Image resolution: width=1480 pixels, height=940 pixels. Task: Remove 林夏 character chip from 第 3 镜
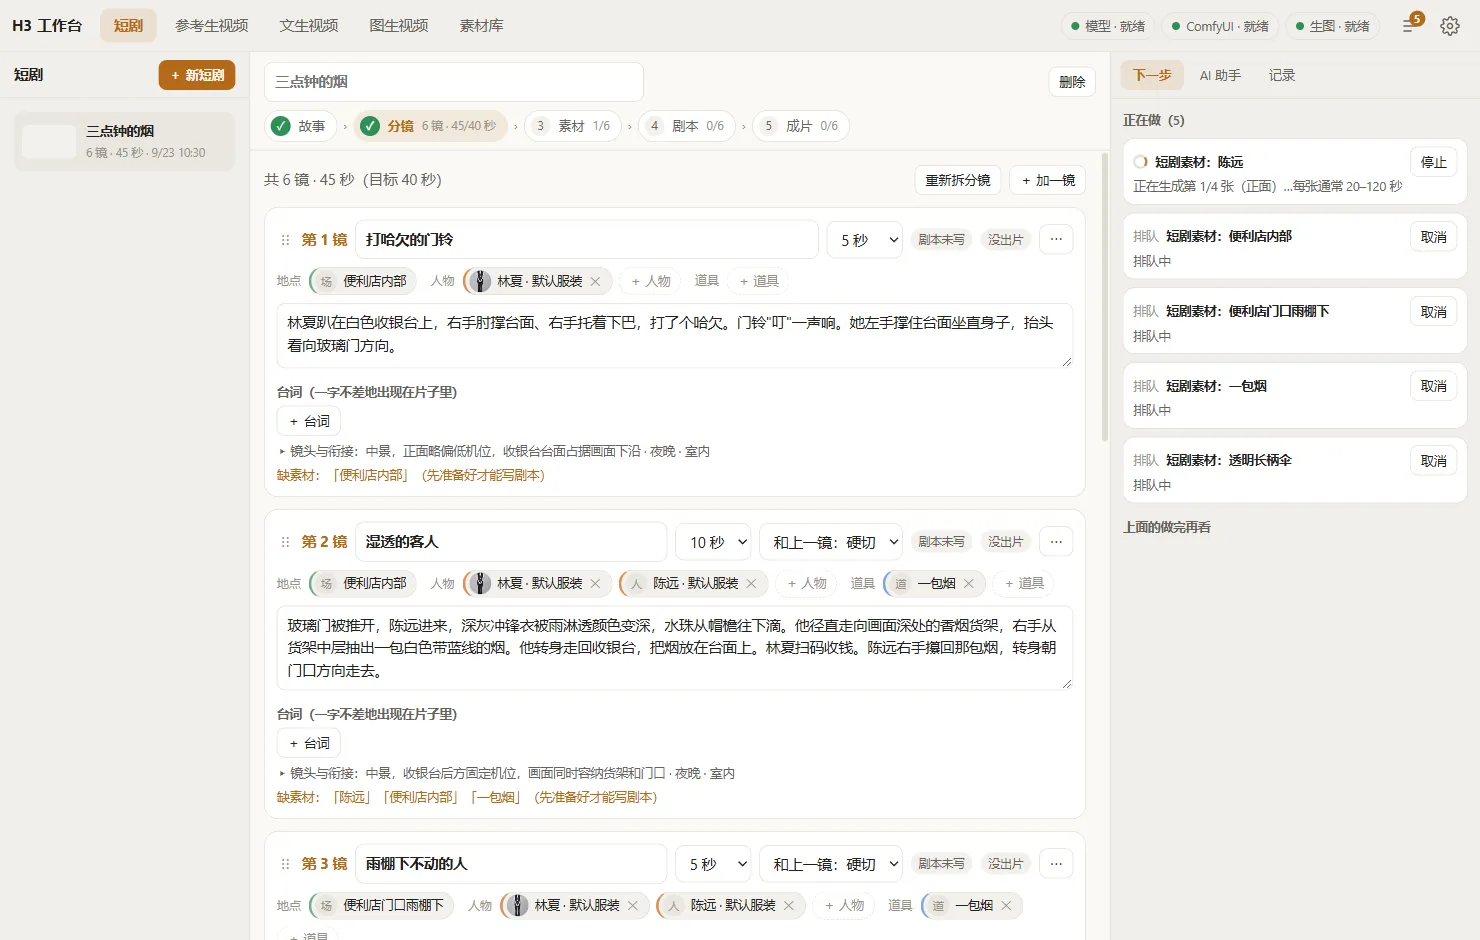point(632,906)
